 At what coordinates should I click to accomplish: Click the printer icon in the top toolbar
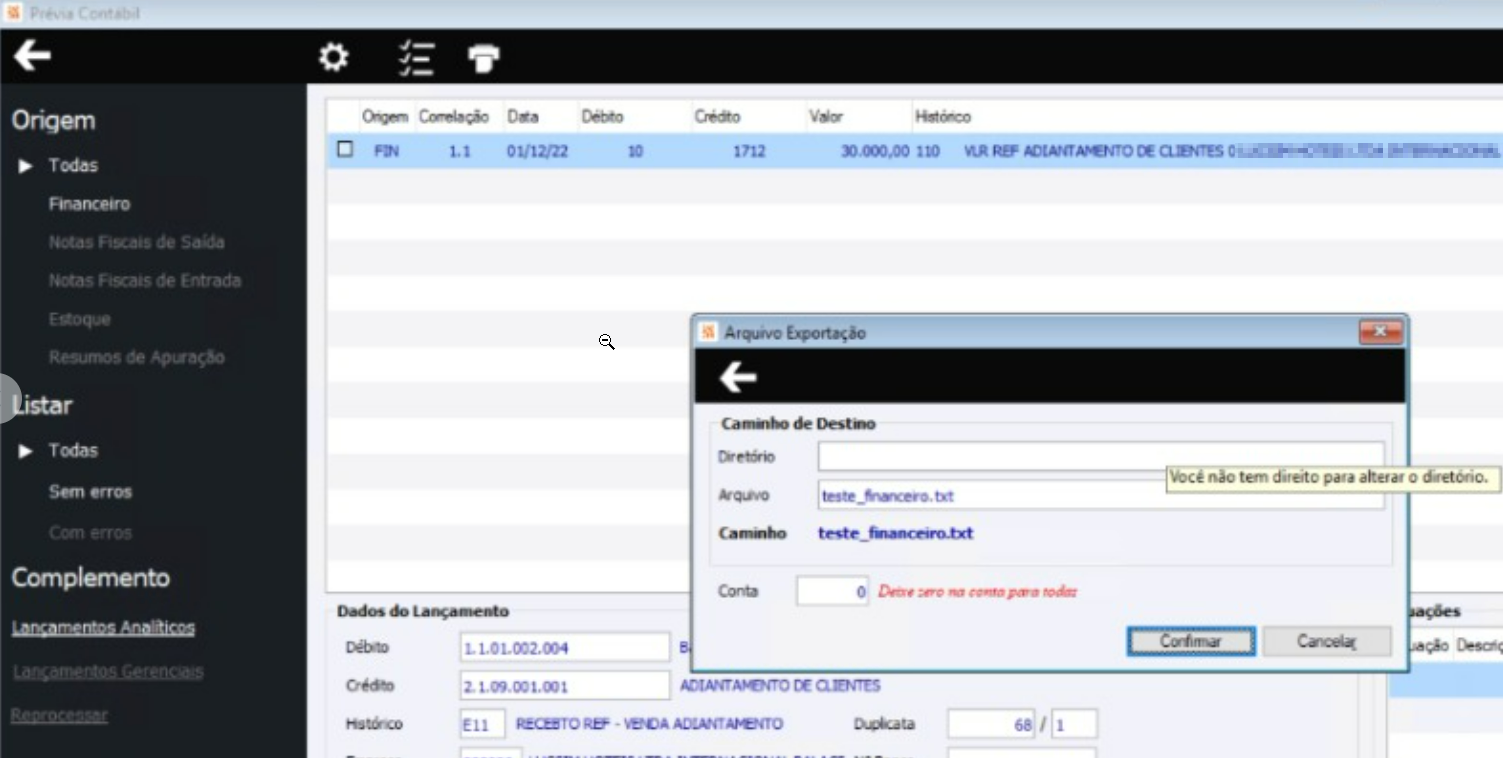coord(484,59)
